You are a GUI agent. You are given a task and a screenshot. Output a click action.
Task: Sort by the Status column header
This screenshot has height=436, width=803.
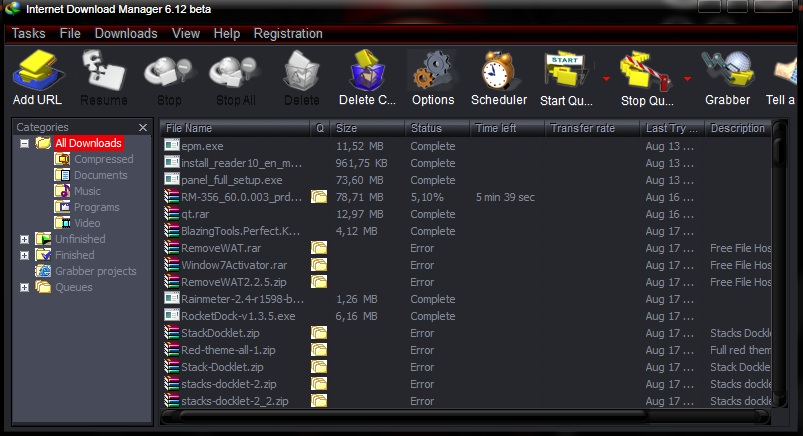[x=437, y=128]
